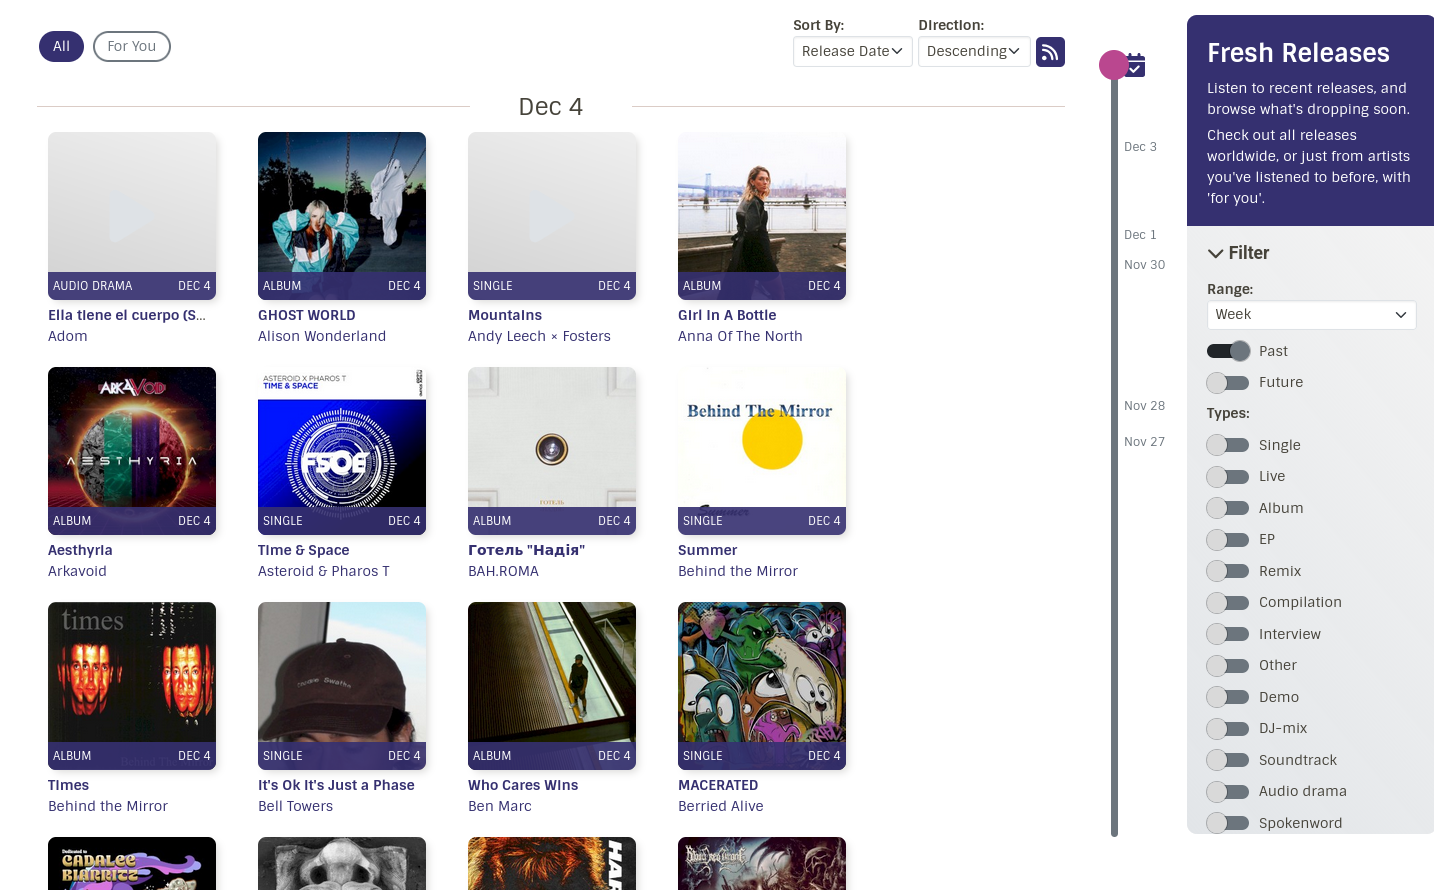1434x890 pixels.
Task: Play the Ella tiene el cuerpo cover
Action: 132,215
